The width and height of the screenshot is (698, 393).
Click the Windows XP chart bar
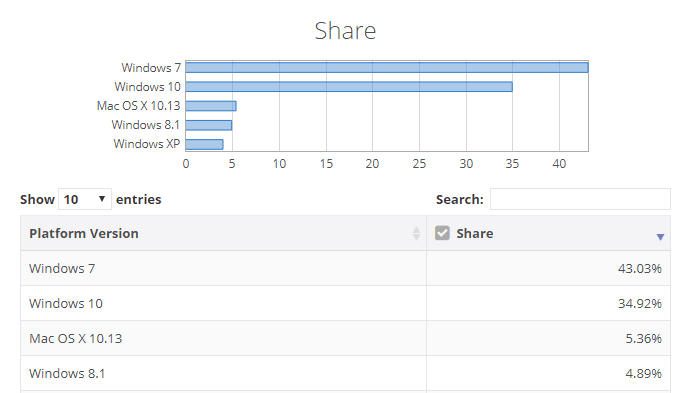[x=204, y=144]
